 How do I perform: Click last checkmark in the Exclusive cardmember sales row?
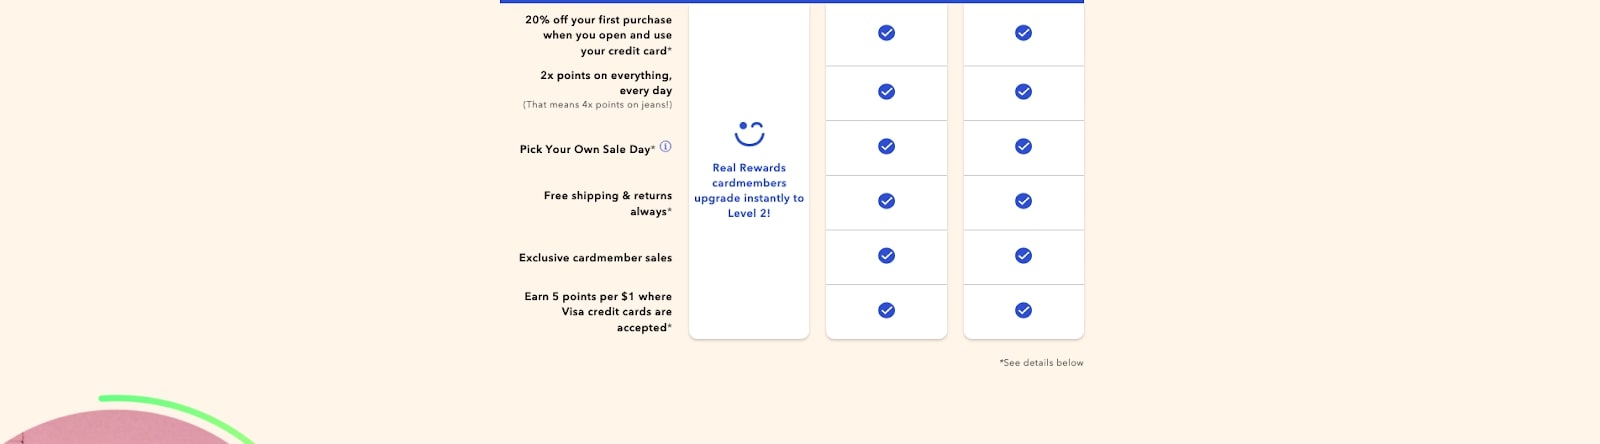tap(1023, 256)
